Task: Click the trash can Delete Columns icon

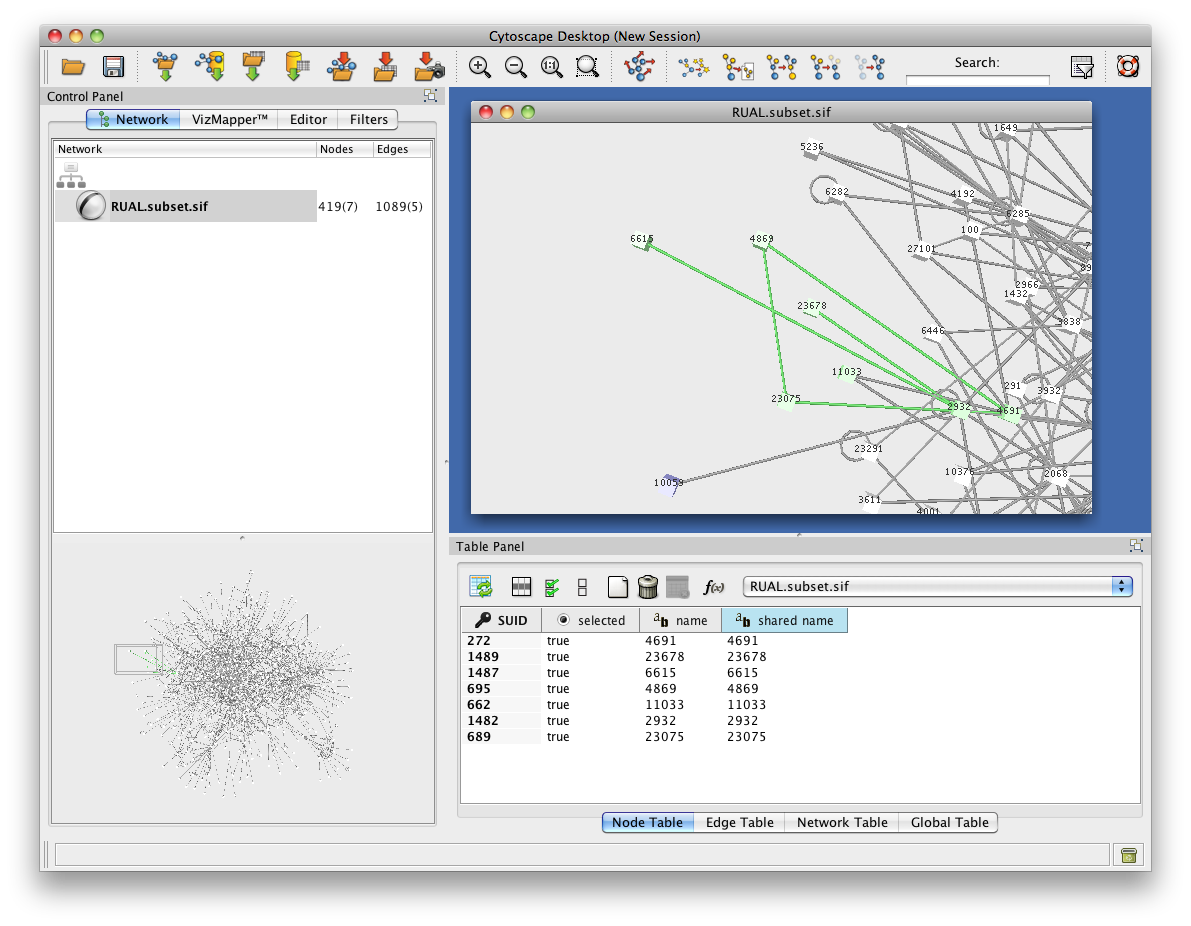Action: [648, 587]
